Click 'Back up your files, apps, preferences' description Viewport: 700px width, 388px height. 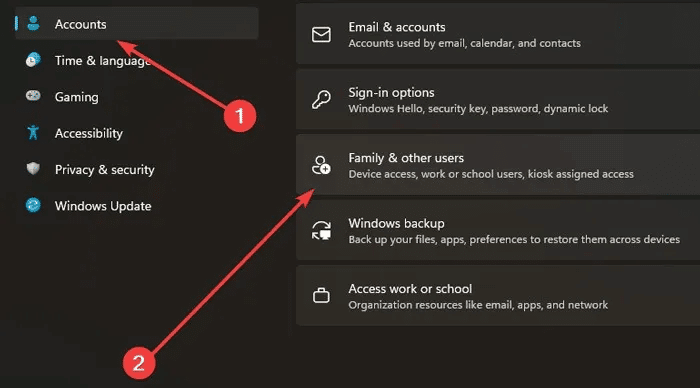pyautogui.click(x=514, y=239)
